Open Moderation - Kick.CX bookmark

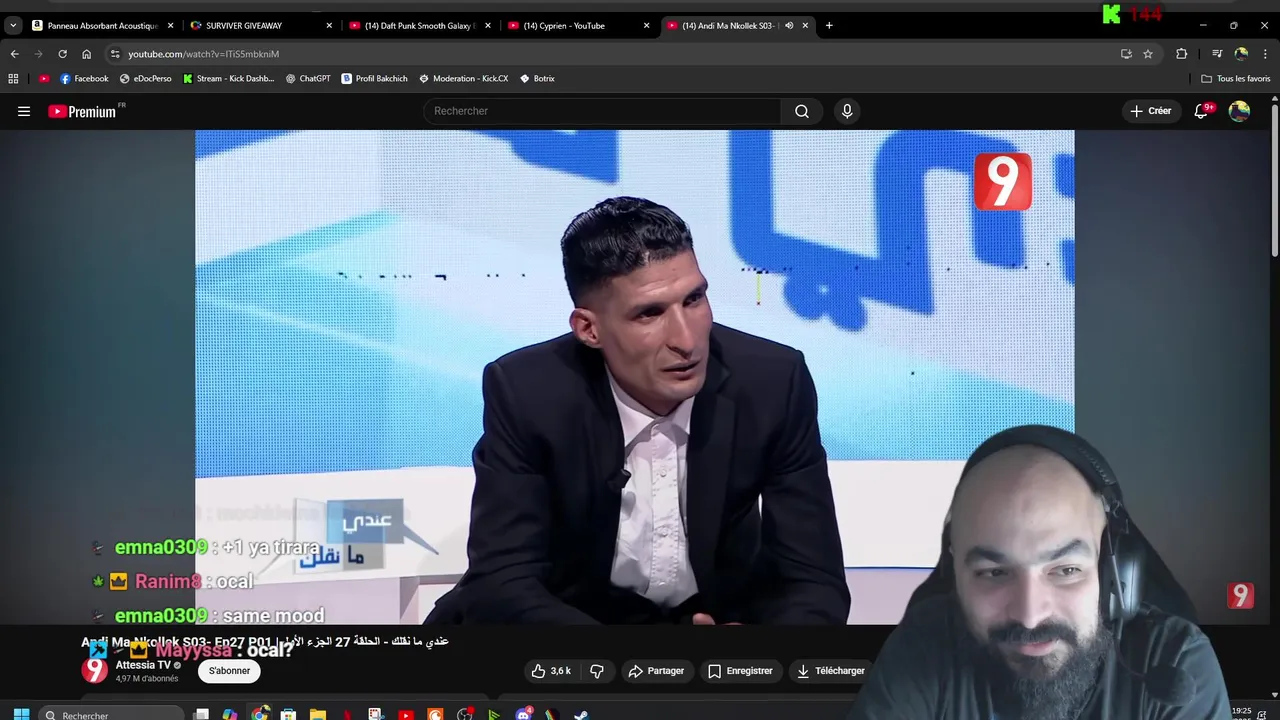point(463,78)
